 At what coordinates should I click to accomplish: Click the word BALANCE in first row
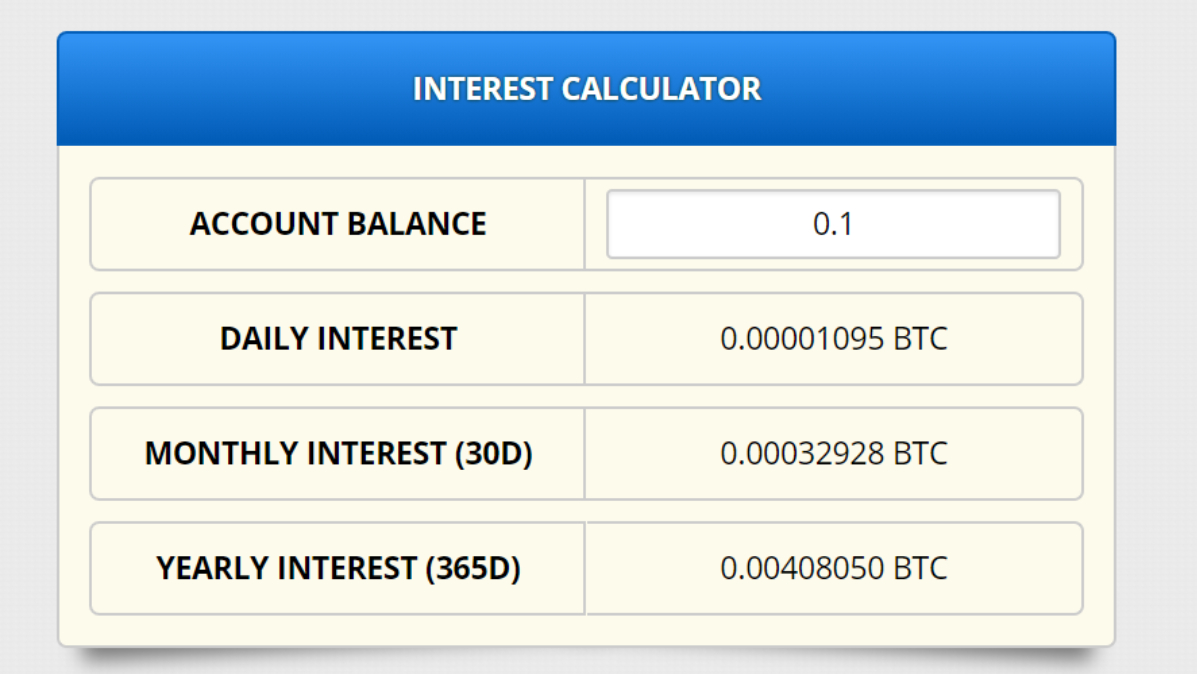click(x=417, y=224)
